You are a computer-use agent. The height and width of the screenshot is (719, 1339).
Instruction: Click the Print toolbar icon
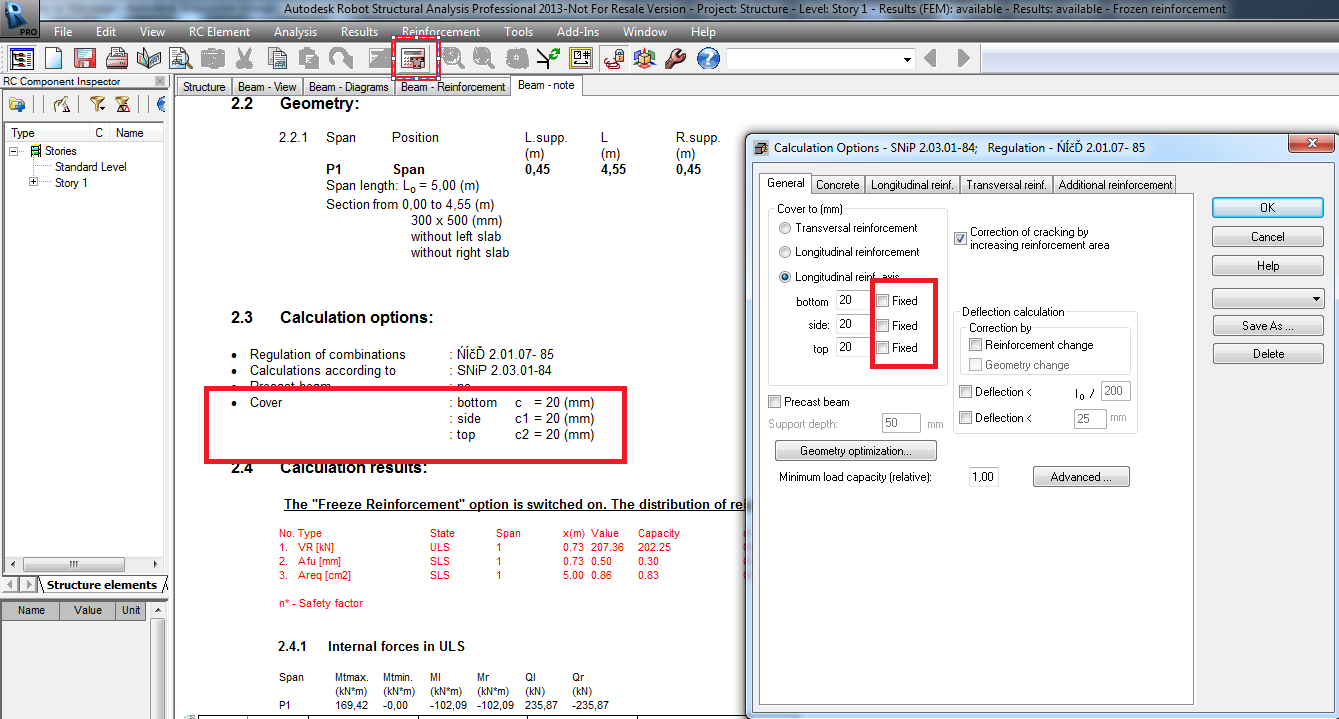117,59
